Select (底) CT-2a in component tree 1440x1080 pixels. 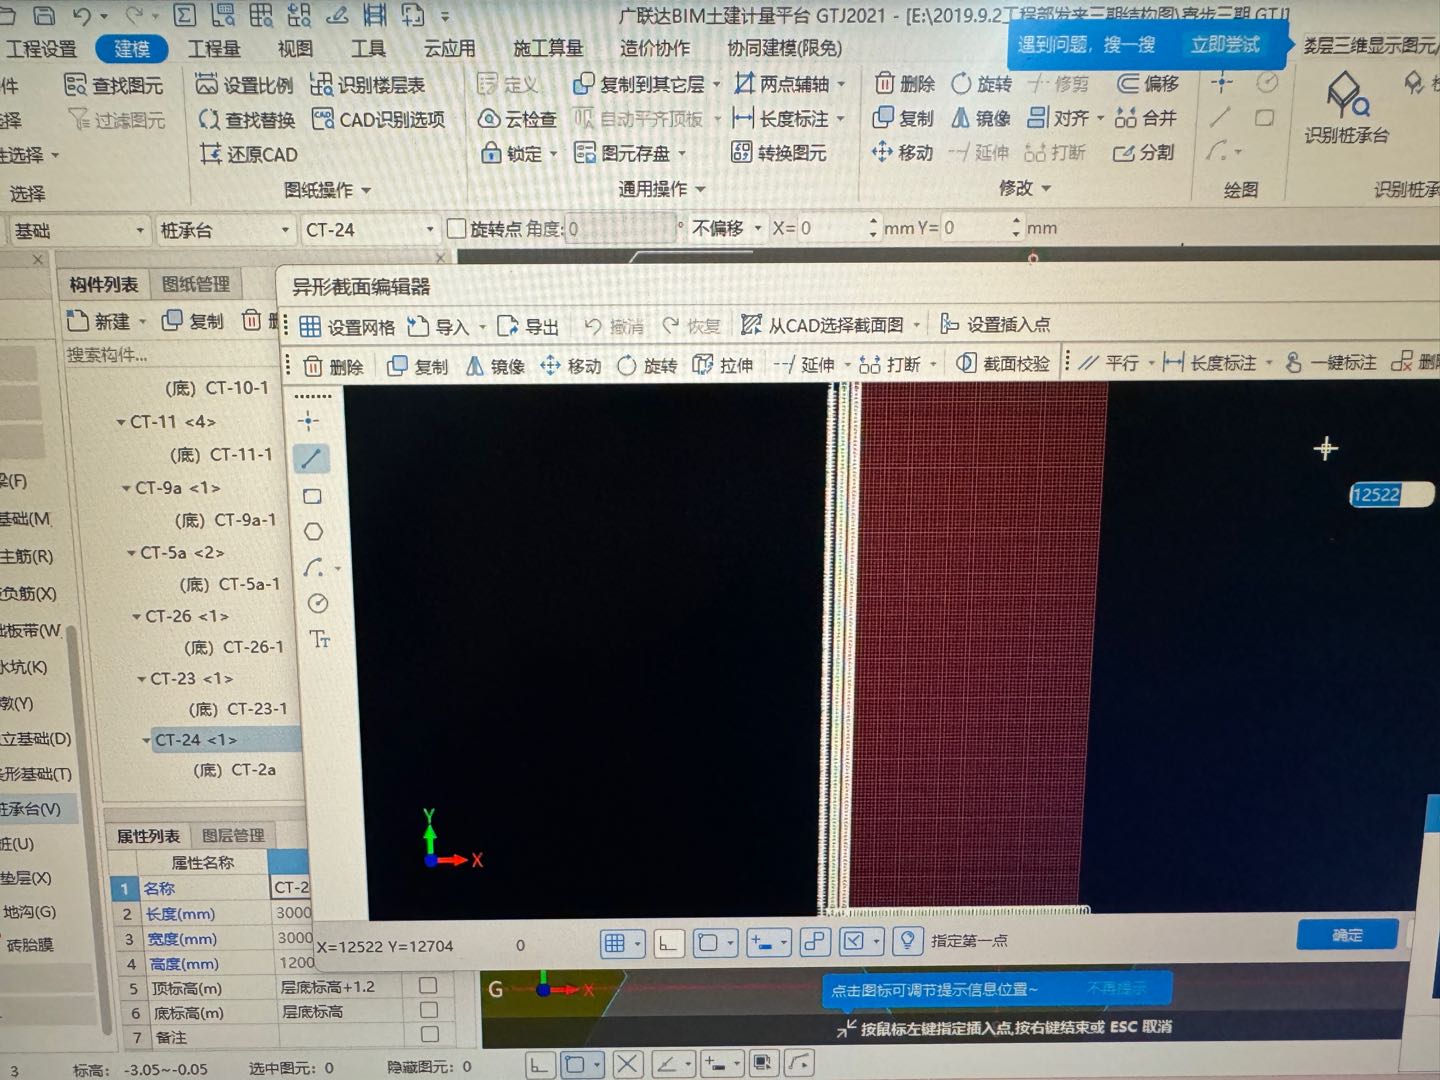pos(234,770)
